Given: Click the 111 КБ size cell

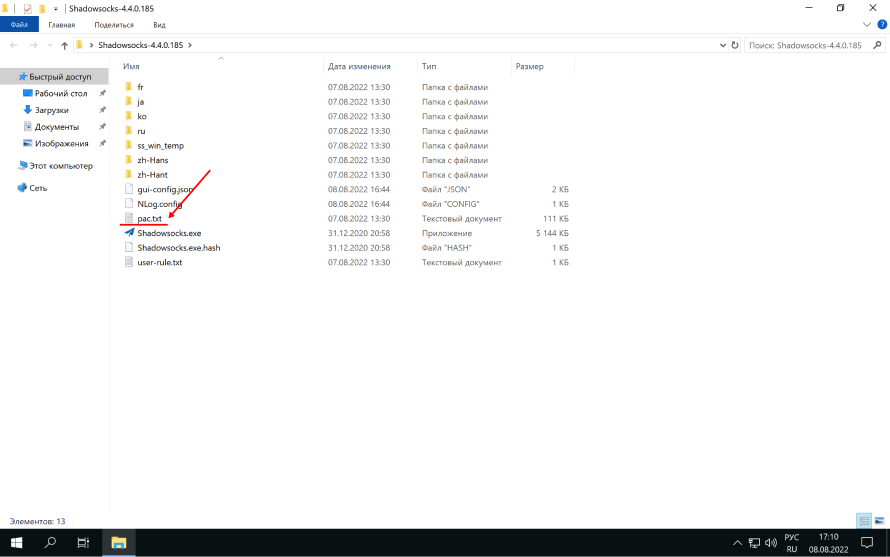Looking at the screenshot, I should coord(556,219).
